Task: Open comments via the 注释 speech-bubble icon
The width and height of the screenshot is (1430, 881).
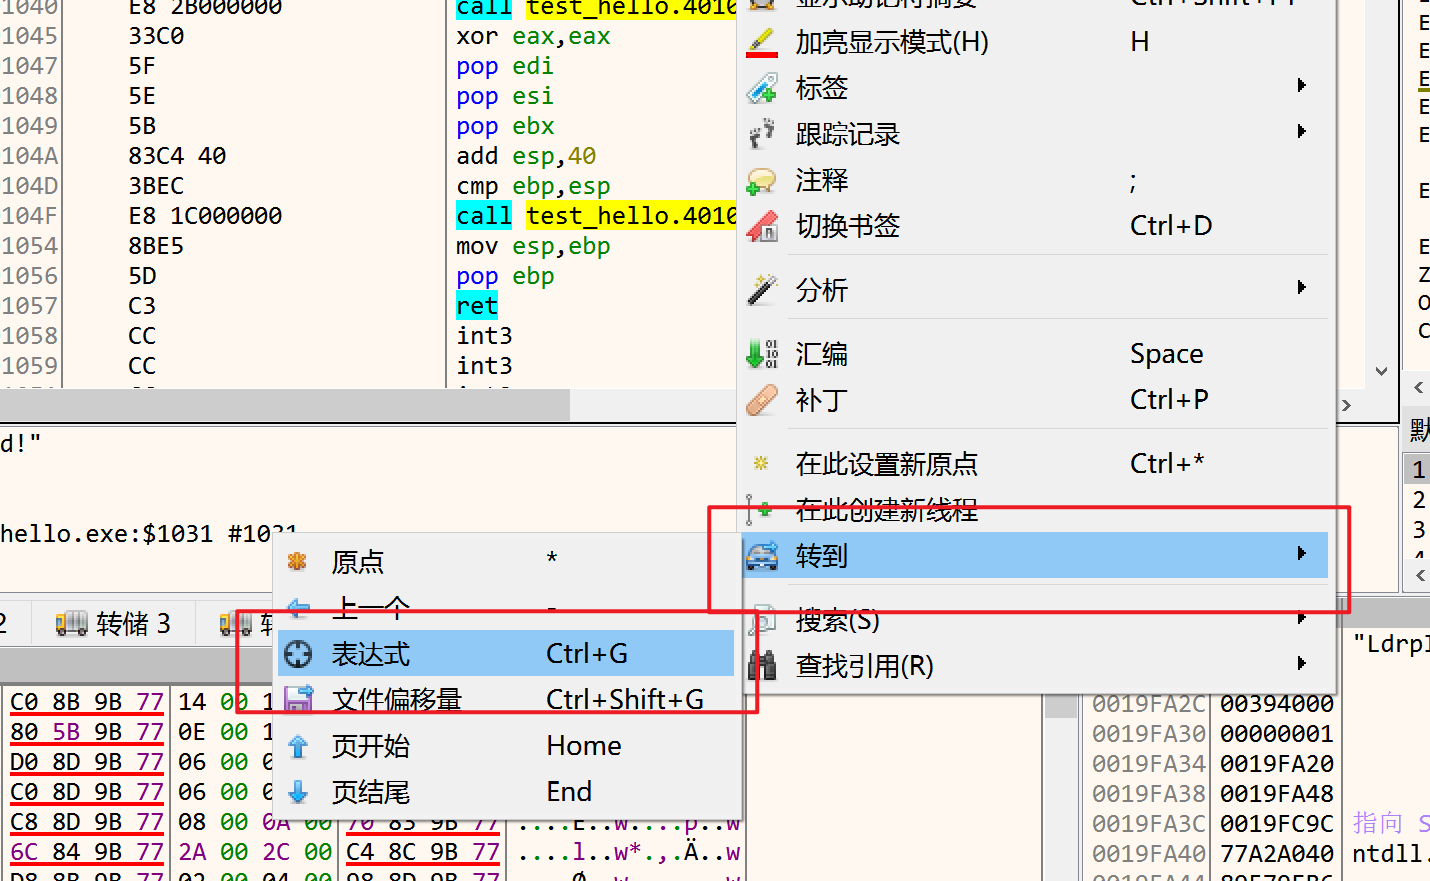Action: point(759,180)
